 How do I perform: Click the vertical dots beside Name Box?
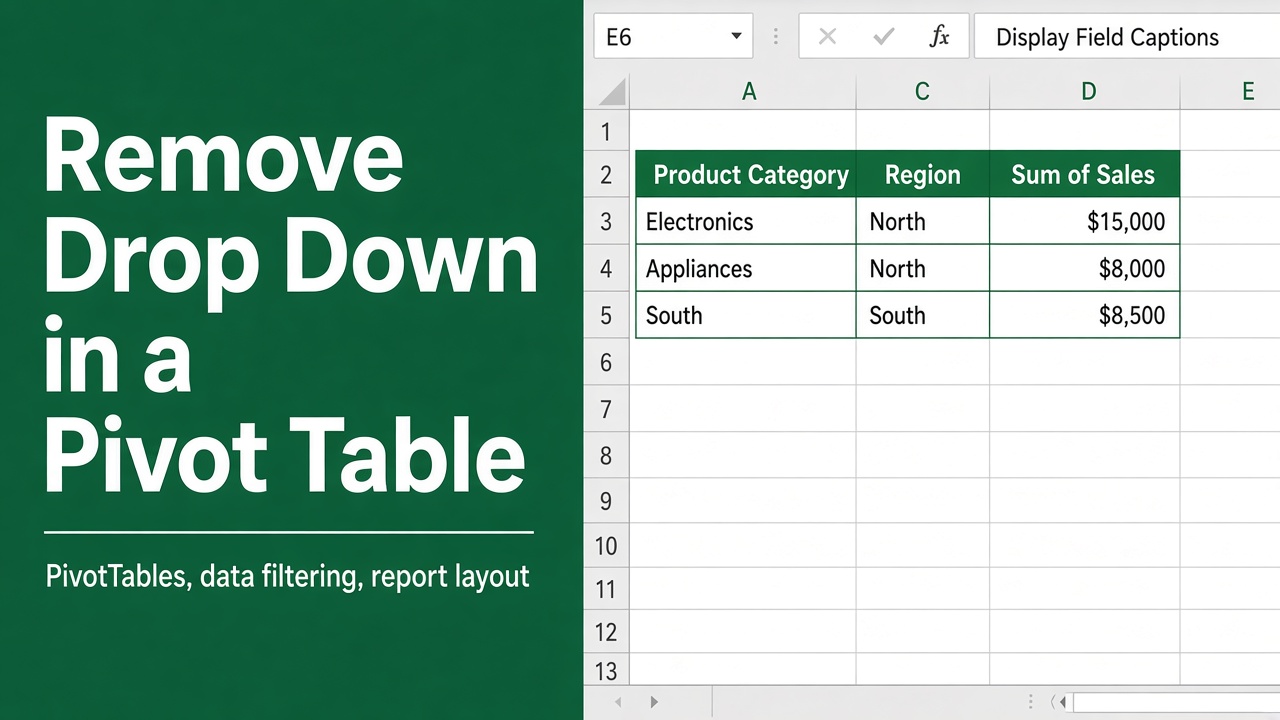[x=775, y=37]
